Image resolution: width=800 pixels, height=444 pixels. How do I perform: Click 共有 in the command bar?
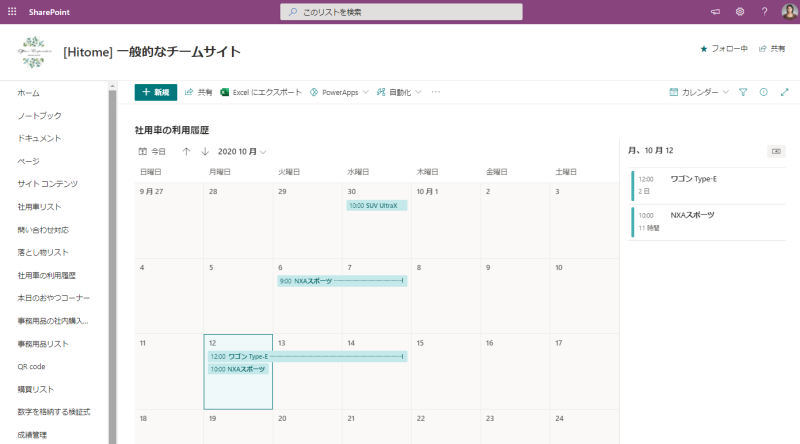[198, 92]
